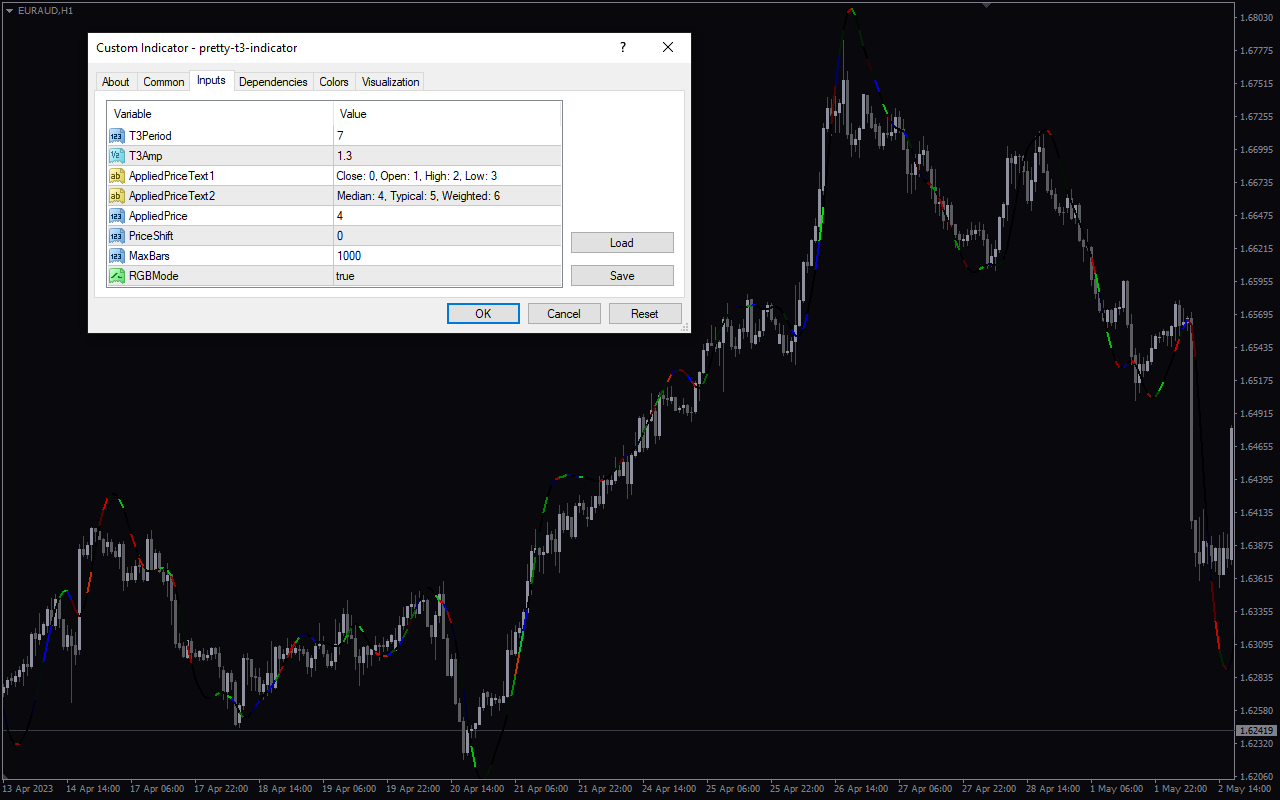Switch to the About tab

pyautogui.click(x=116, y=82)
